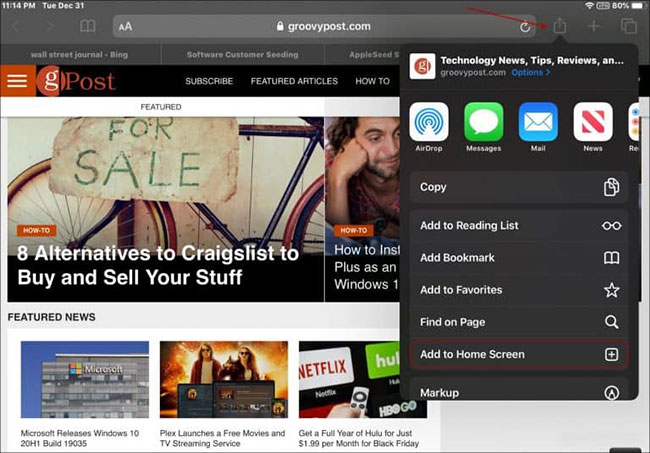Choose Find on Page
The width and height of the screenshot is (650, 453).
tap(519, 322)
